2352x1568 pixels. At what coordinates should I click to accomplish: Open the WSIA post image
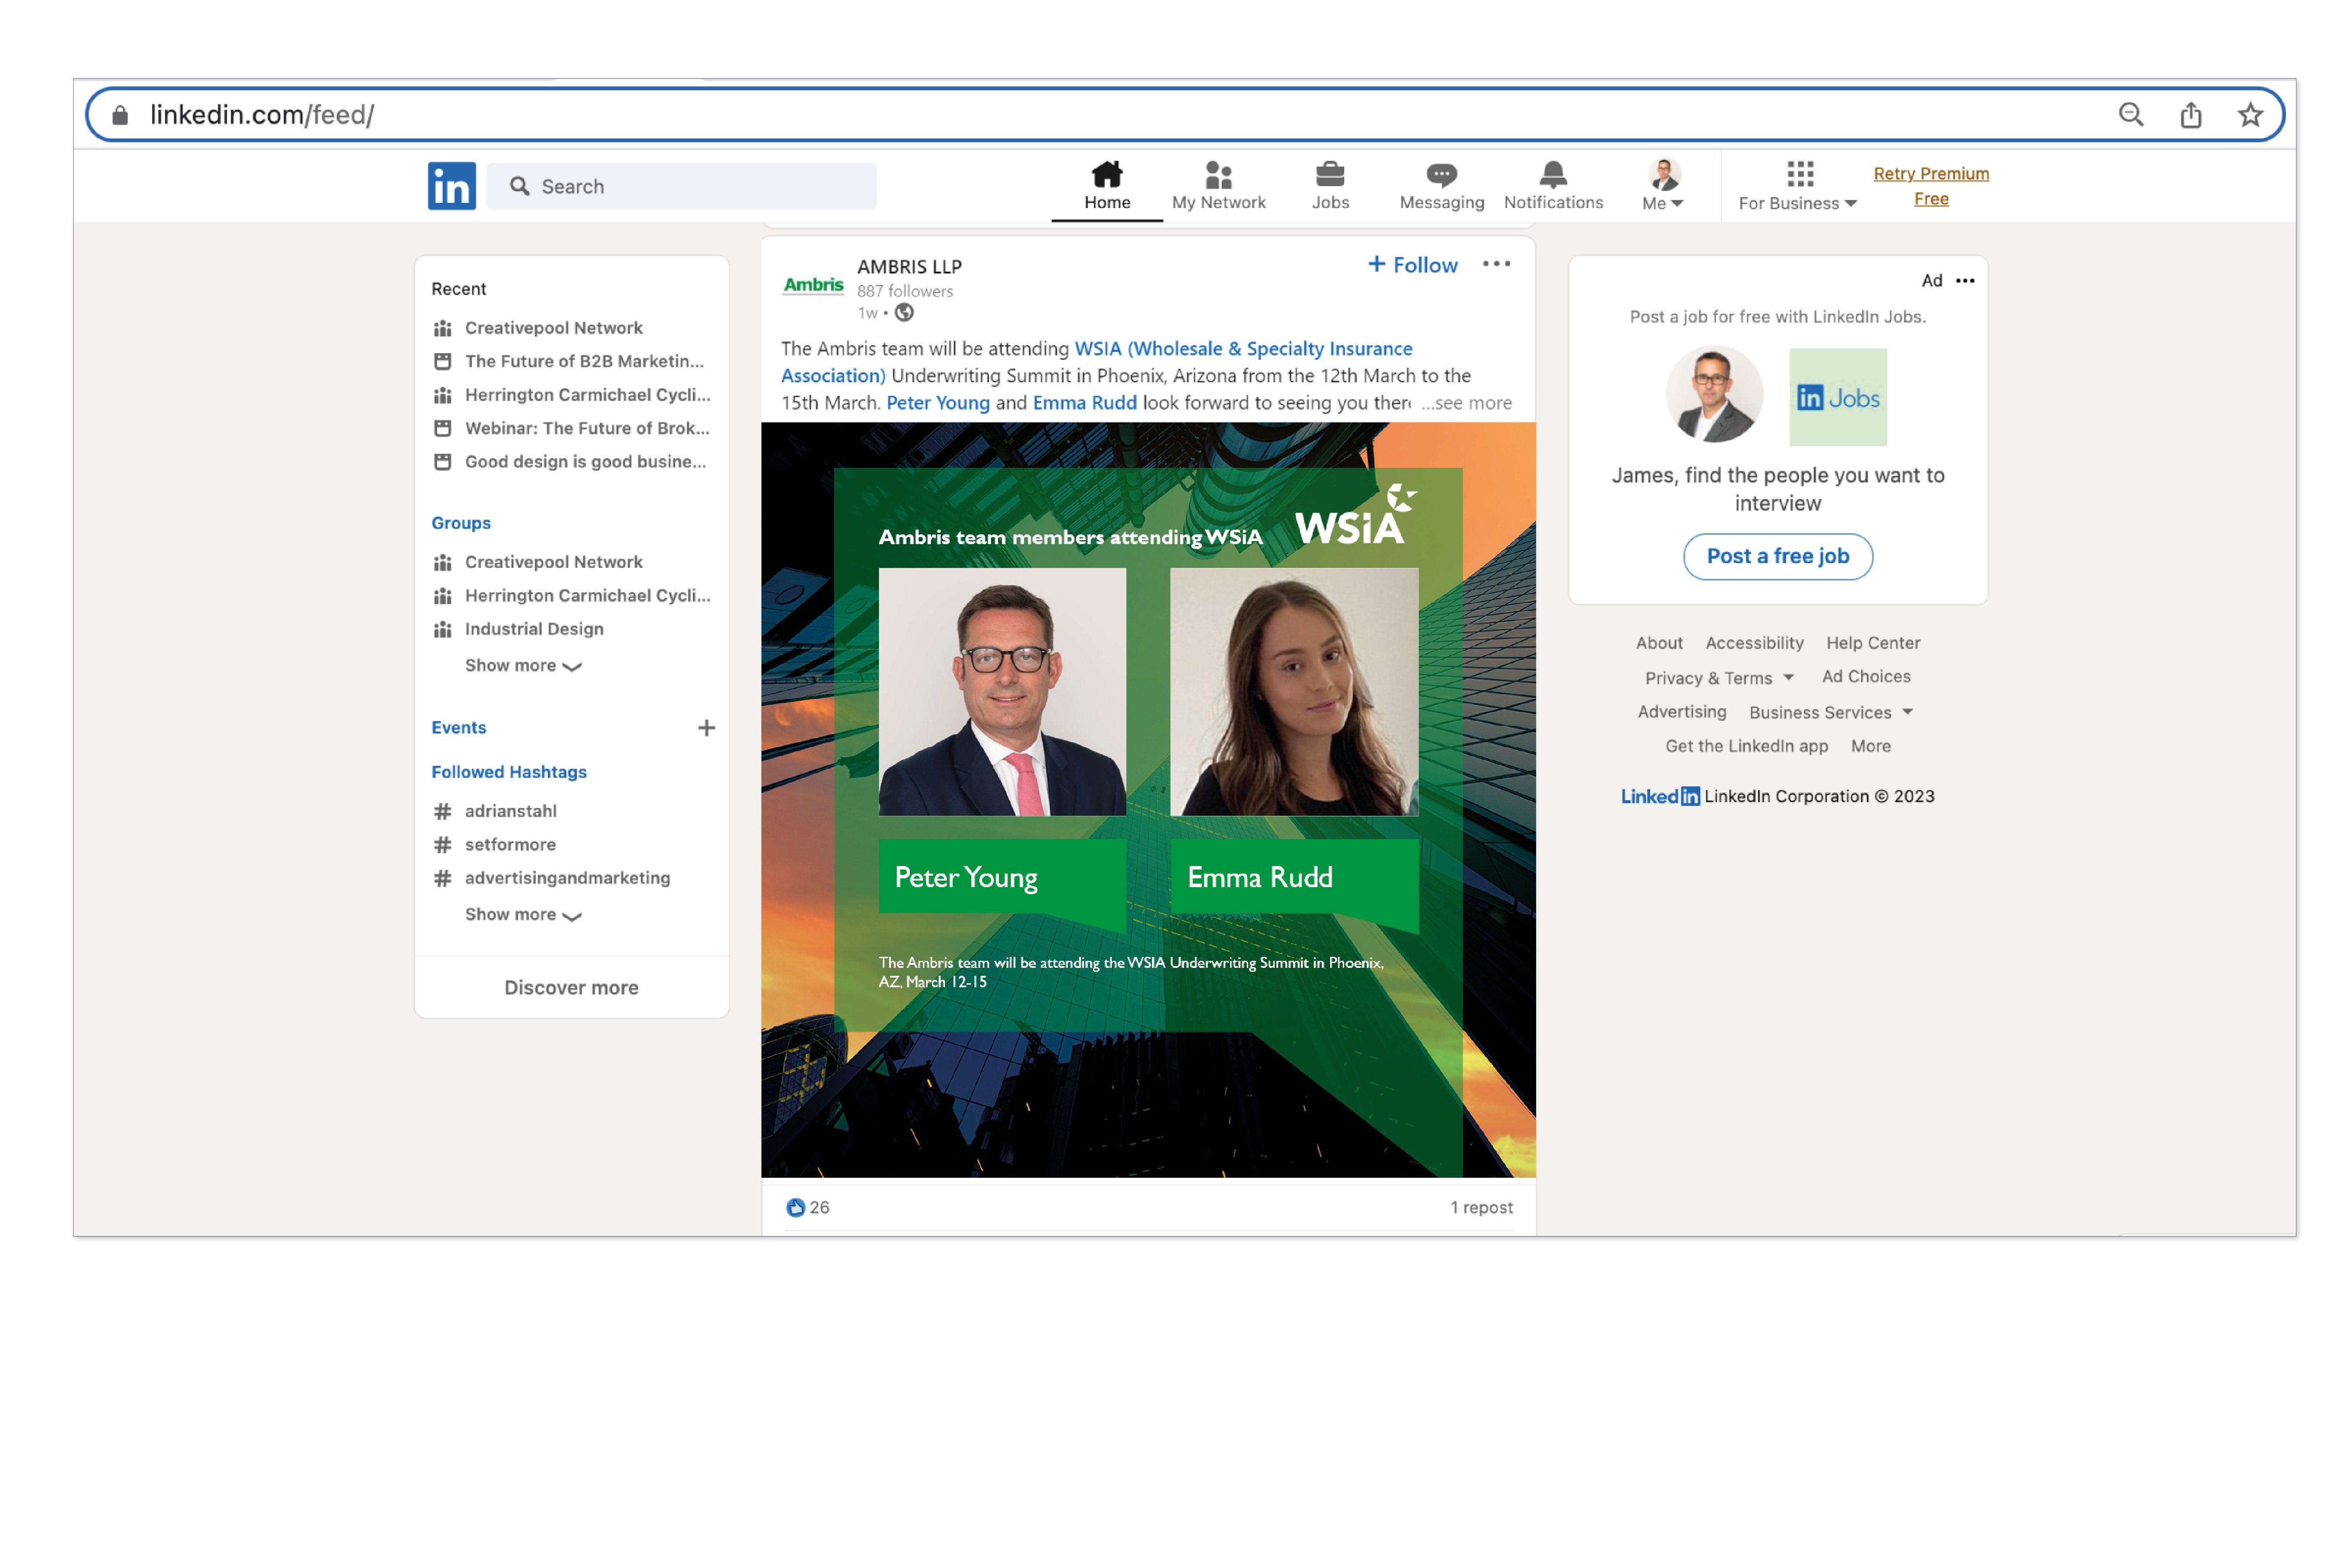tap(1148, 800)
